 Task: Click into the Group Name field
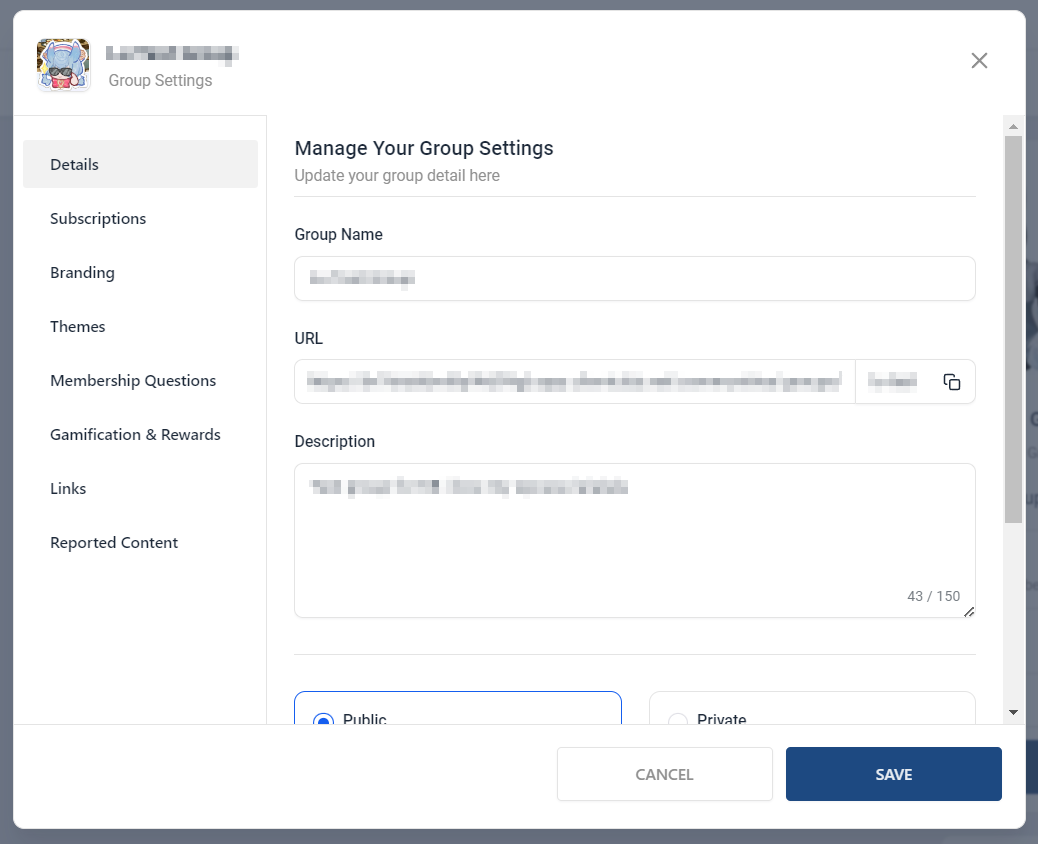[634, 278]
